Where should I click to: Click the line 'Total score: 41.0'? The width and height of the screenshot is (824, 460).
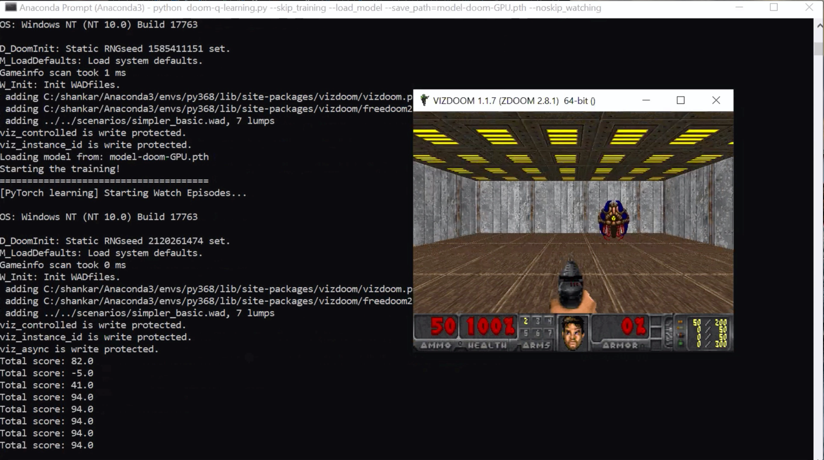click(x=47, y=385)
